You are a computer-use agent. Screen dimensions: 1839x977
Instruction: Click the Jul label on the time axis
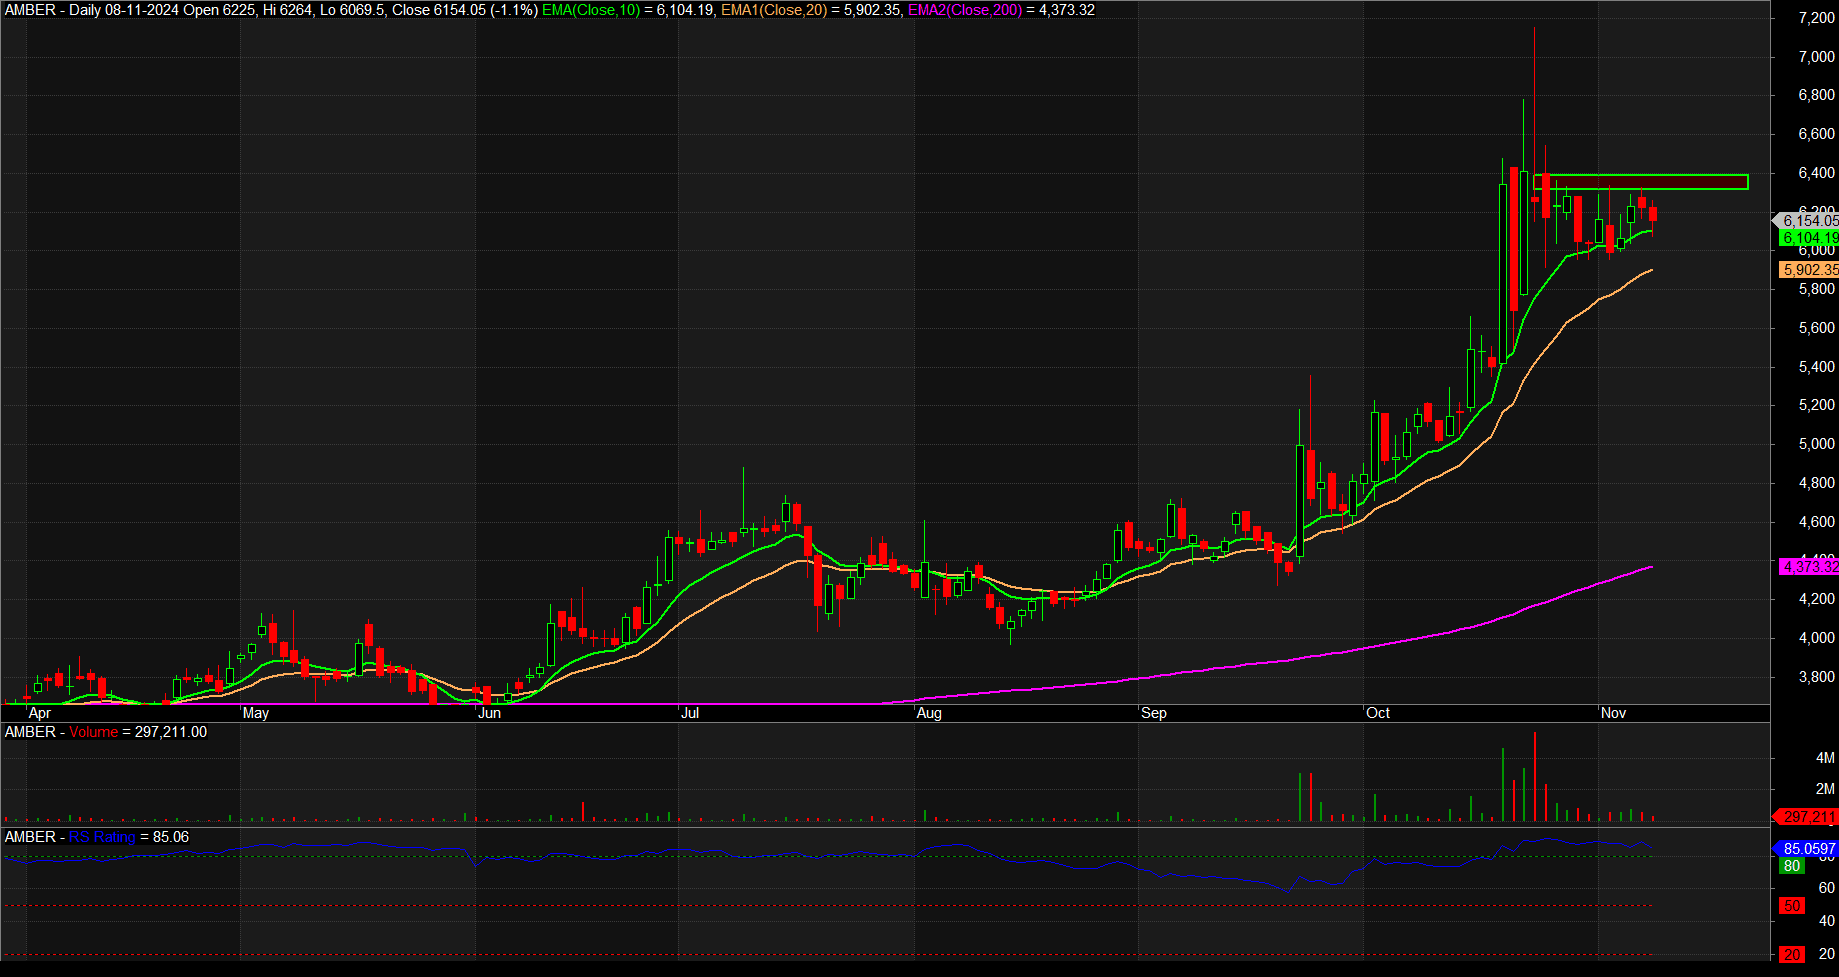(x=690, y=713)
